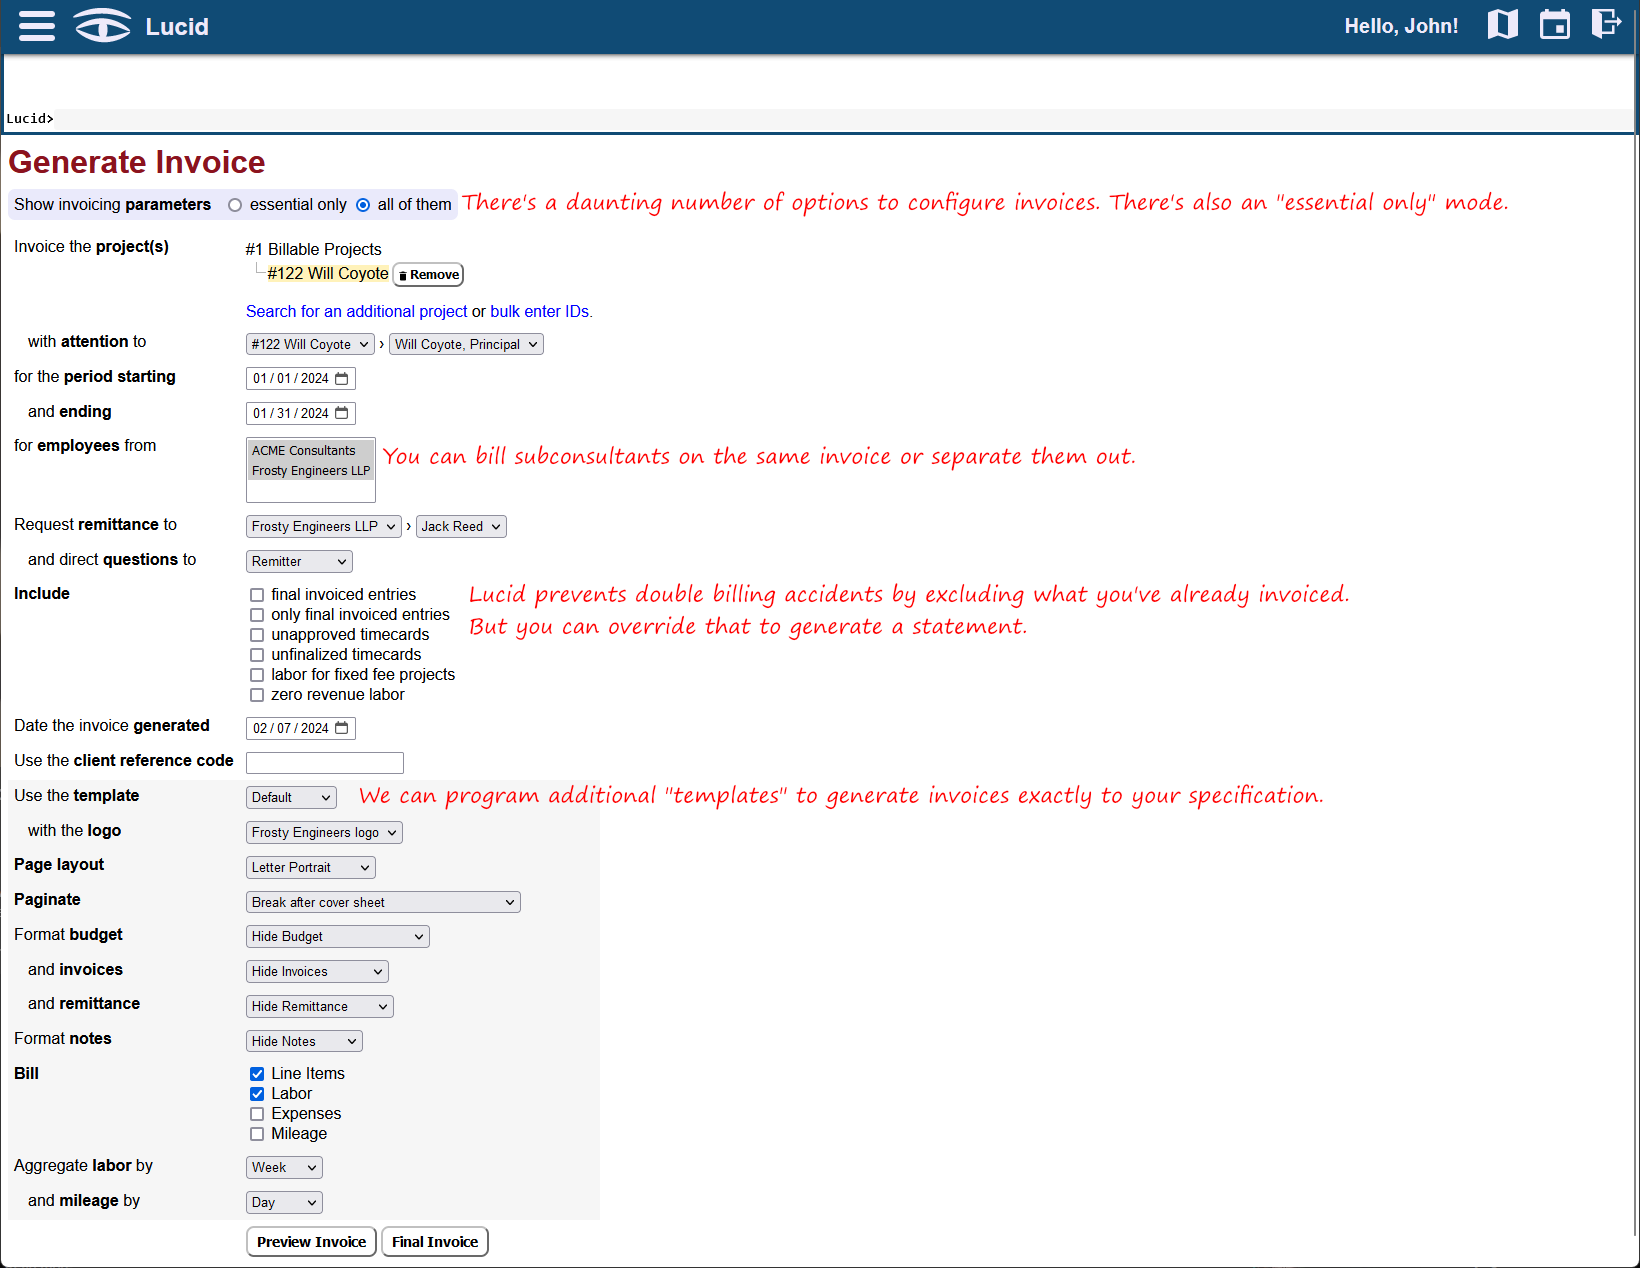Click the invoice generated date field

pyautogui.click(x=301, y=728)
